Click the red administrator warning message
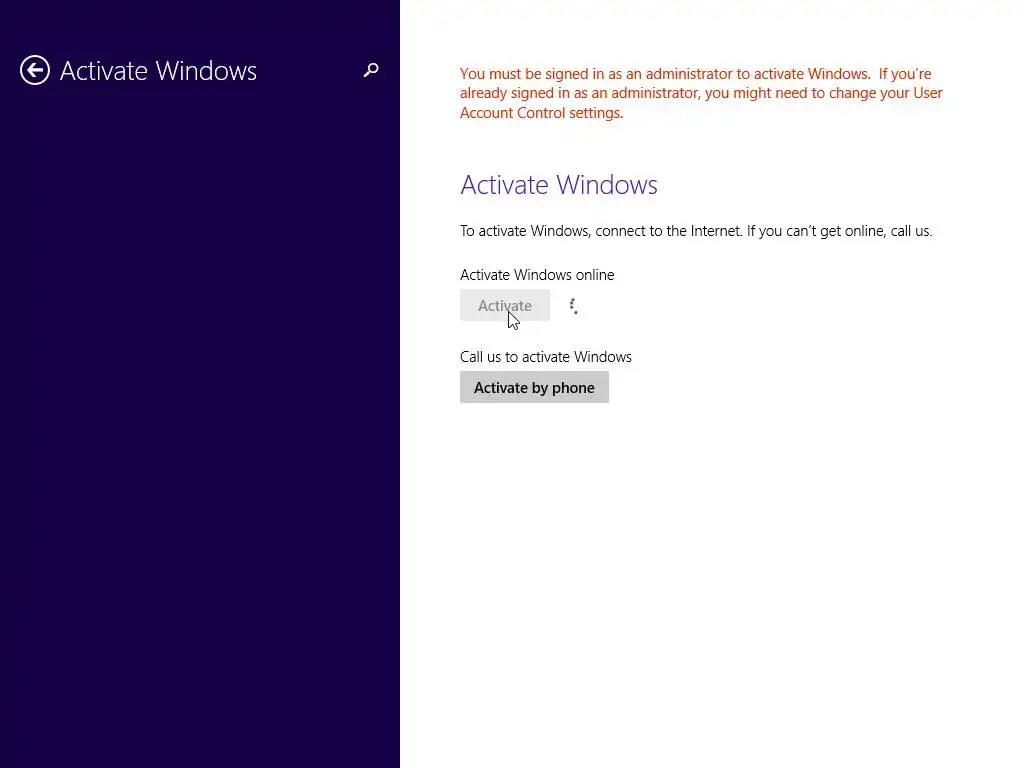Screen dimensions: 1024x768 pos(701,93)
